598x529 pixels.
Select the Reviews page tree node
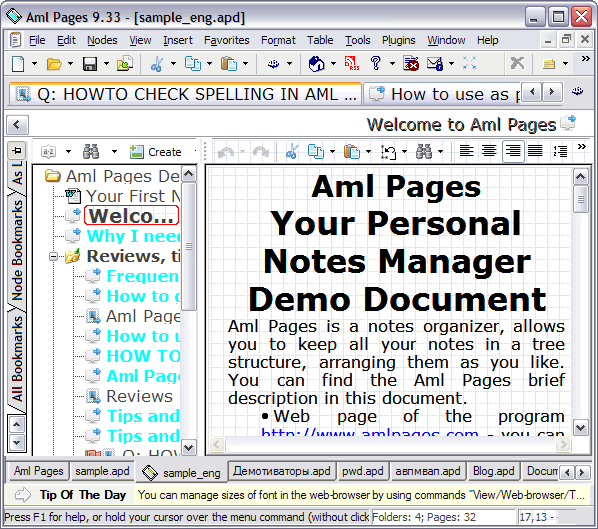(140, 396)
